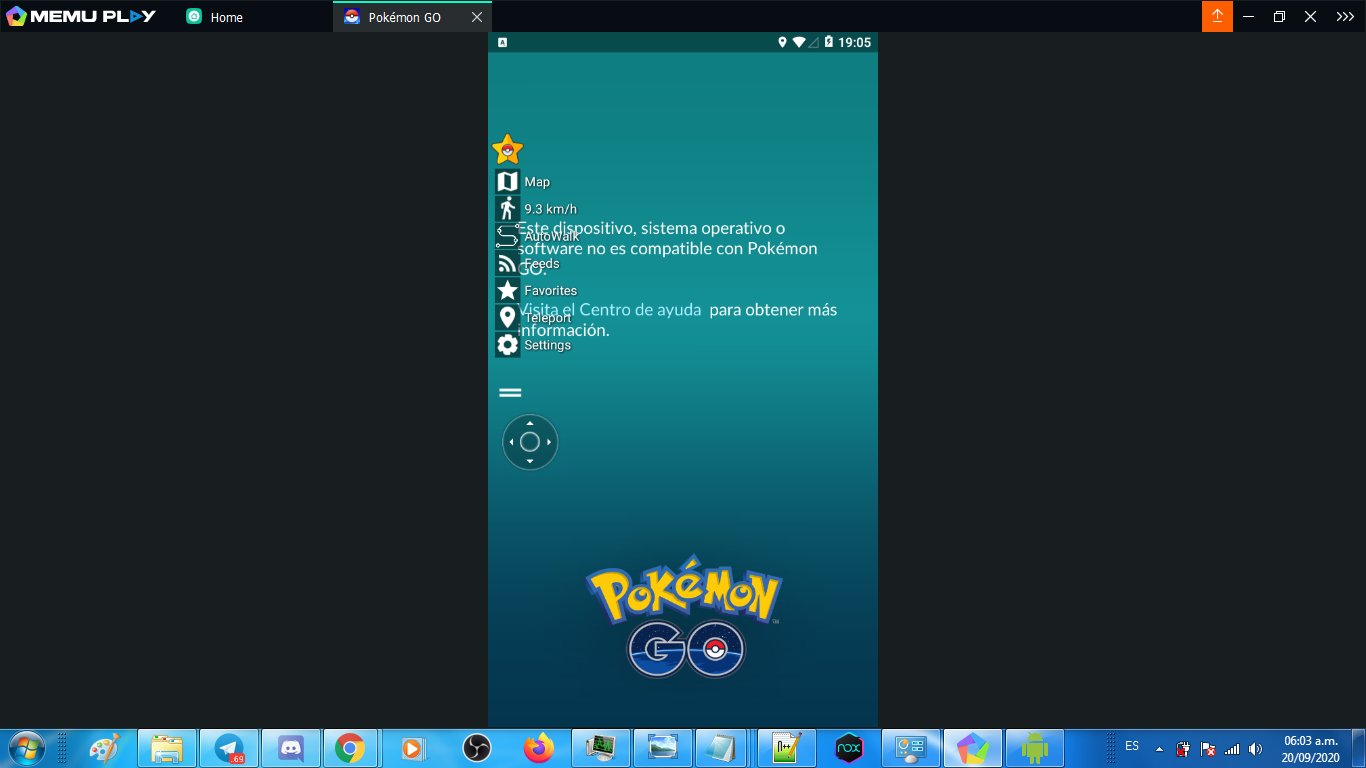Tap the Android Wi-Fi status icon
Viewport: 1366px width, 768px height.
coord(798,42)
